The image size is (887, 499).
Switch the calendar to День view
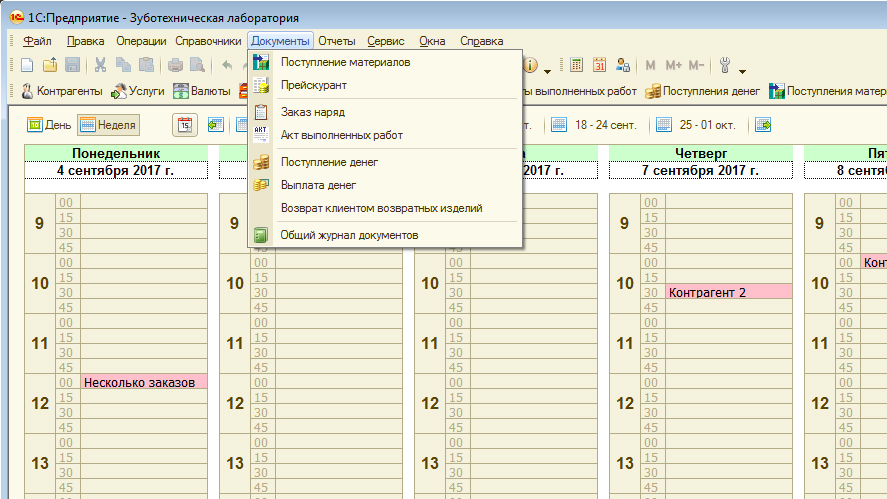[x=49, y=125]
